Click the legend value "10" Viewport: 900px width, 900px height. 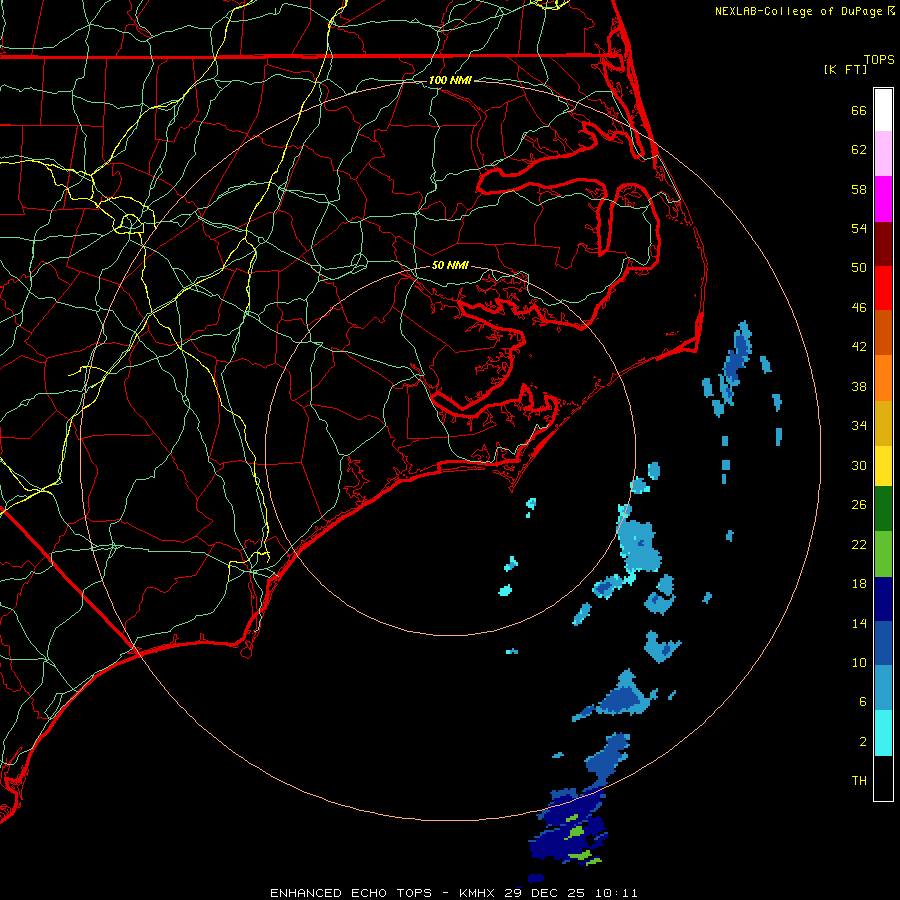tap(859, 663)
